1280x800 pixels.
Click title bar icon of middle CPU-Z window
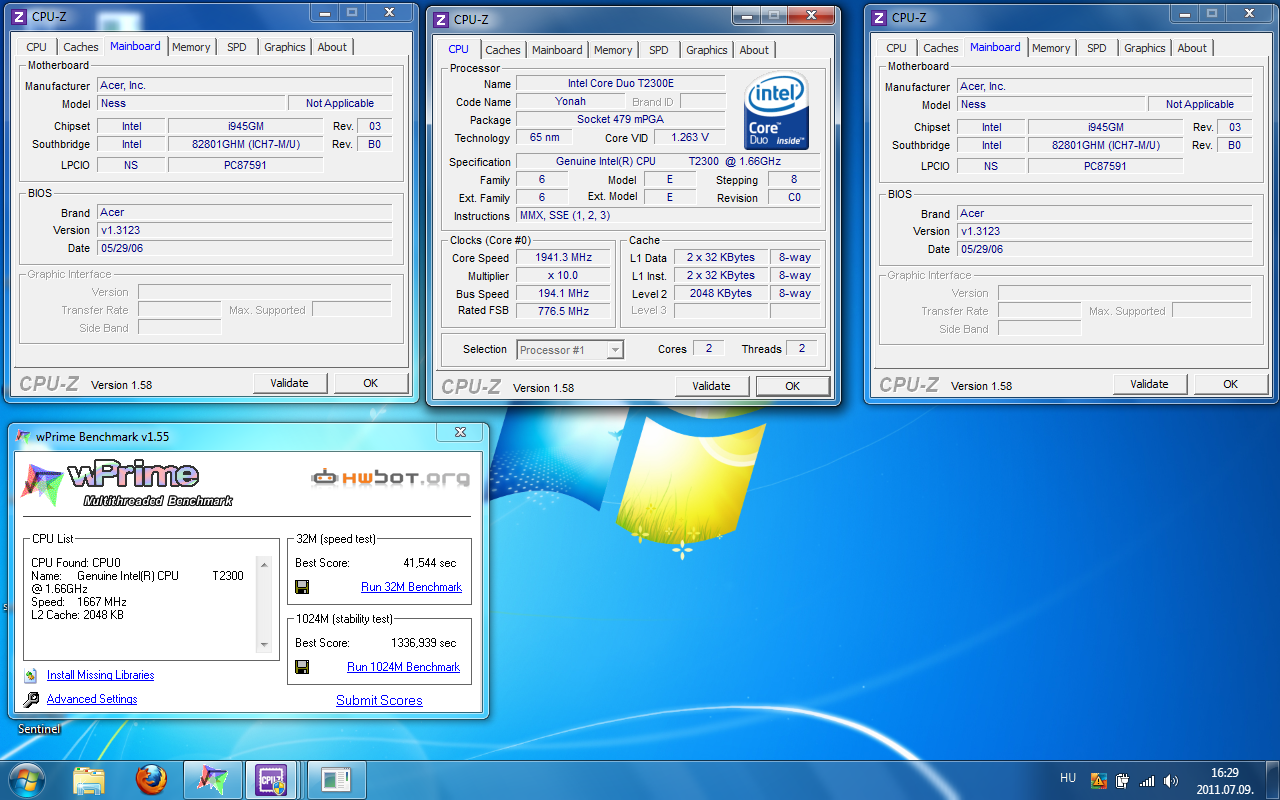[x=441, y=19]
